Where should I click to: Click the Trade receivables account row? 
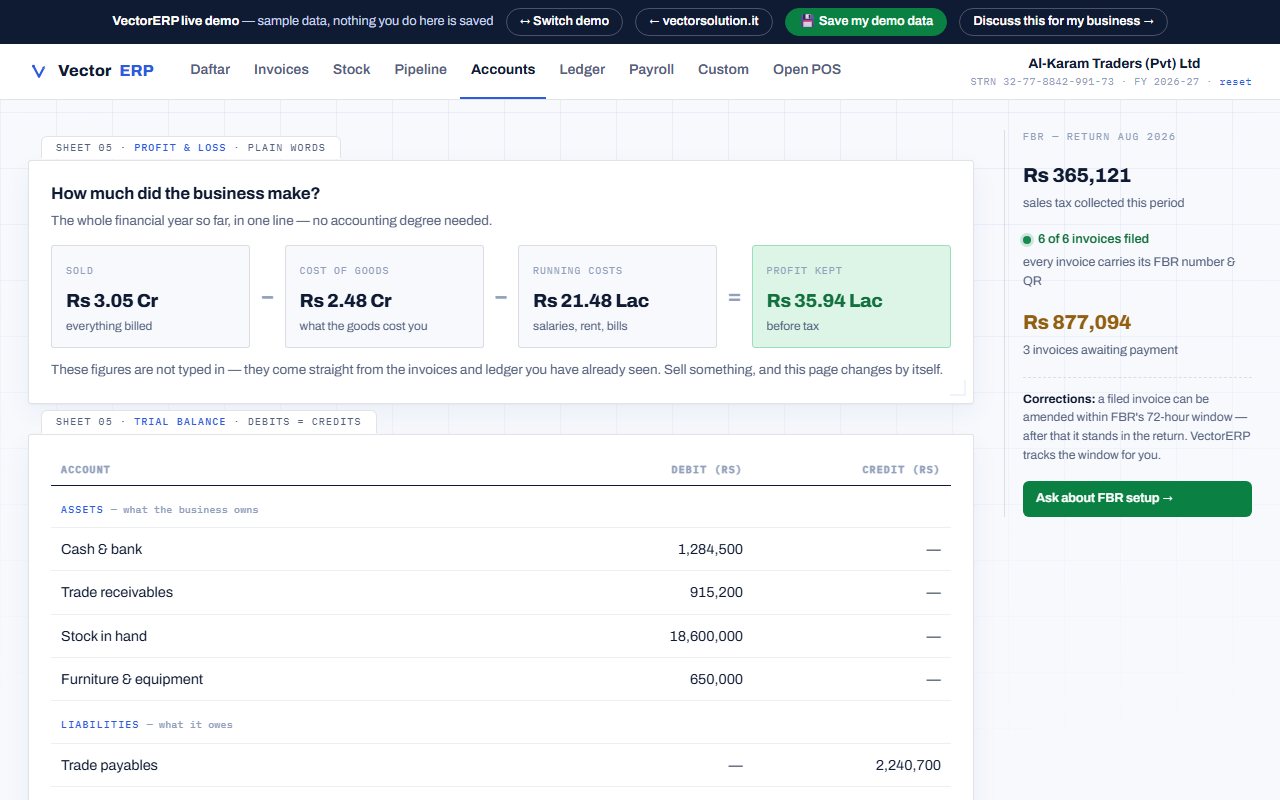[501, 592]
